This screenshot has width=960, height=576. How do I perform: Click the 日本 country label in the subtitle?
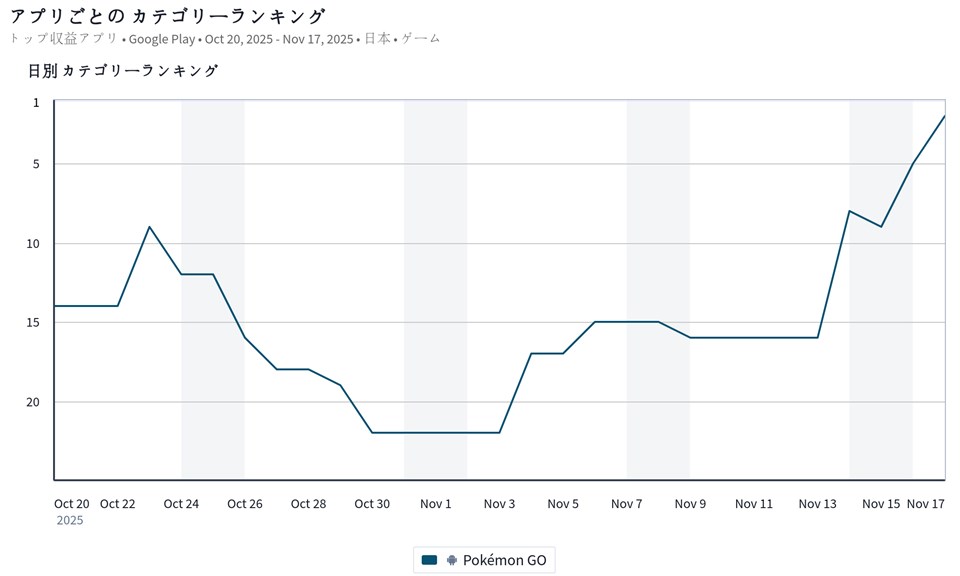coord(377,39)
